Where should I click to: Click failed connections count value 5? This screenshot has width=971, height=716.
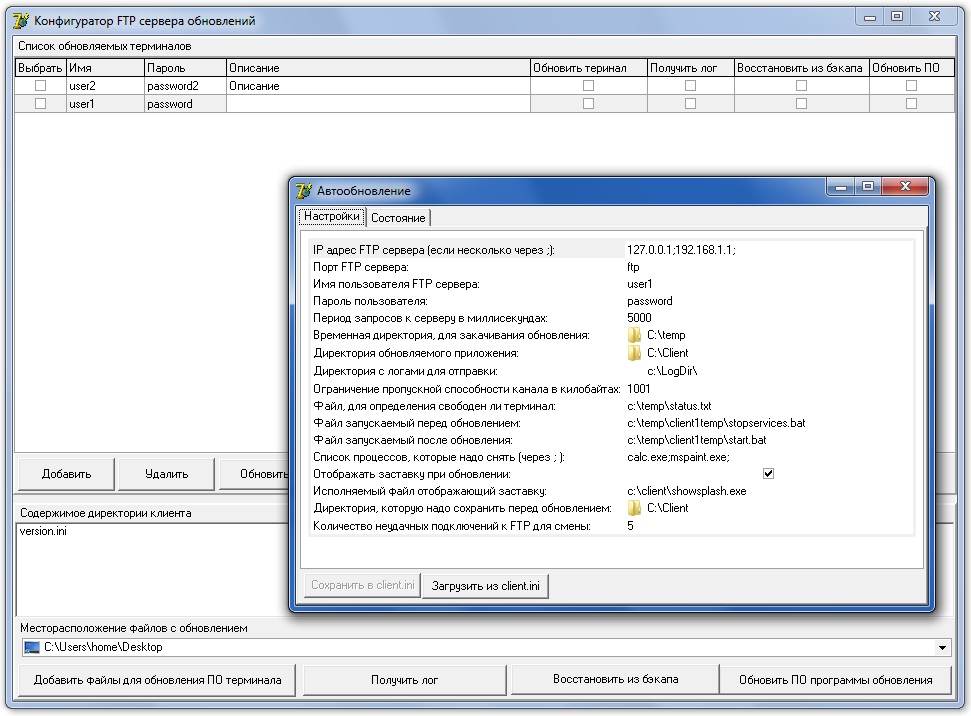pyautogui.click(x=630, y=526)
